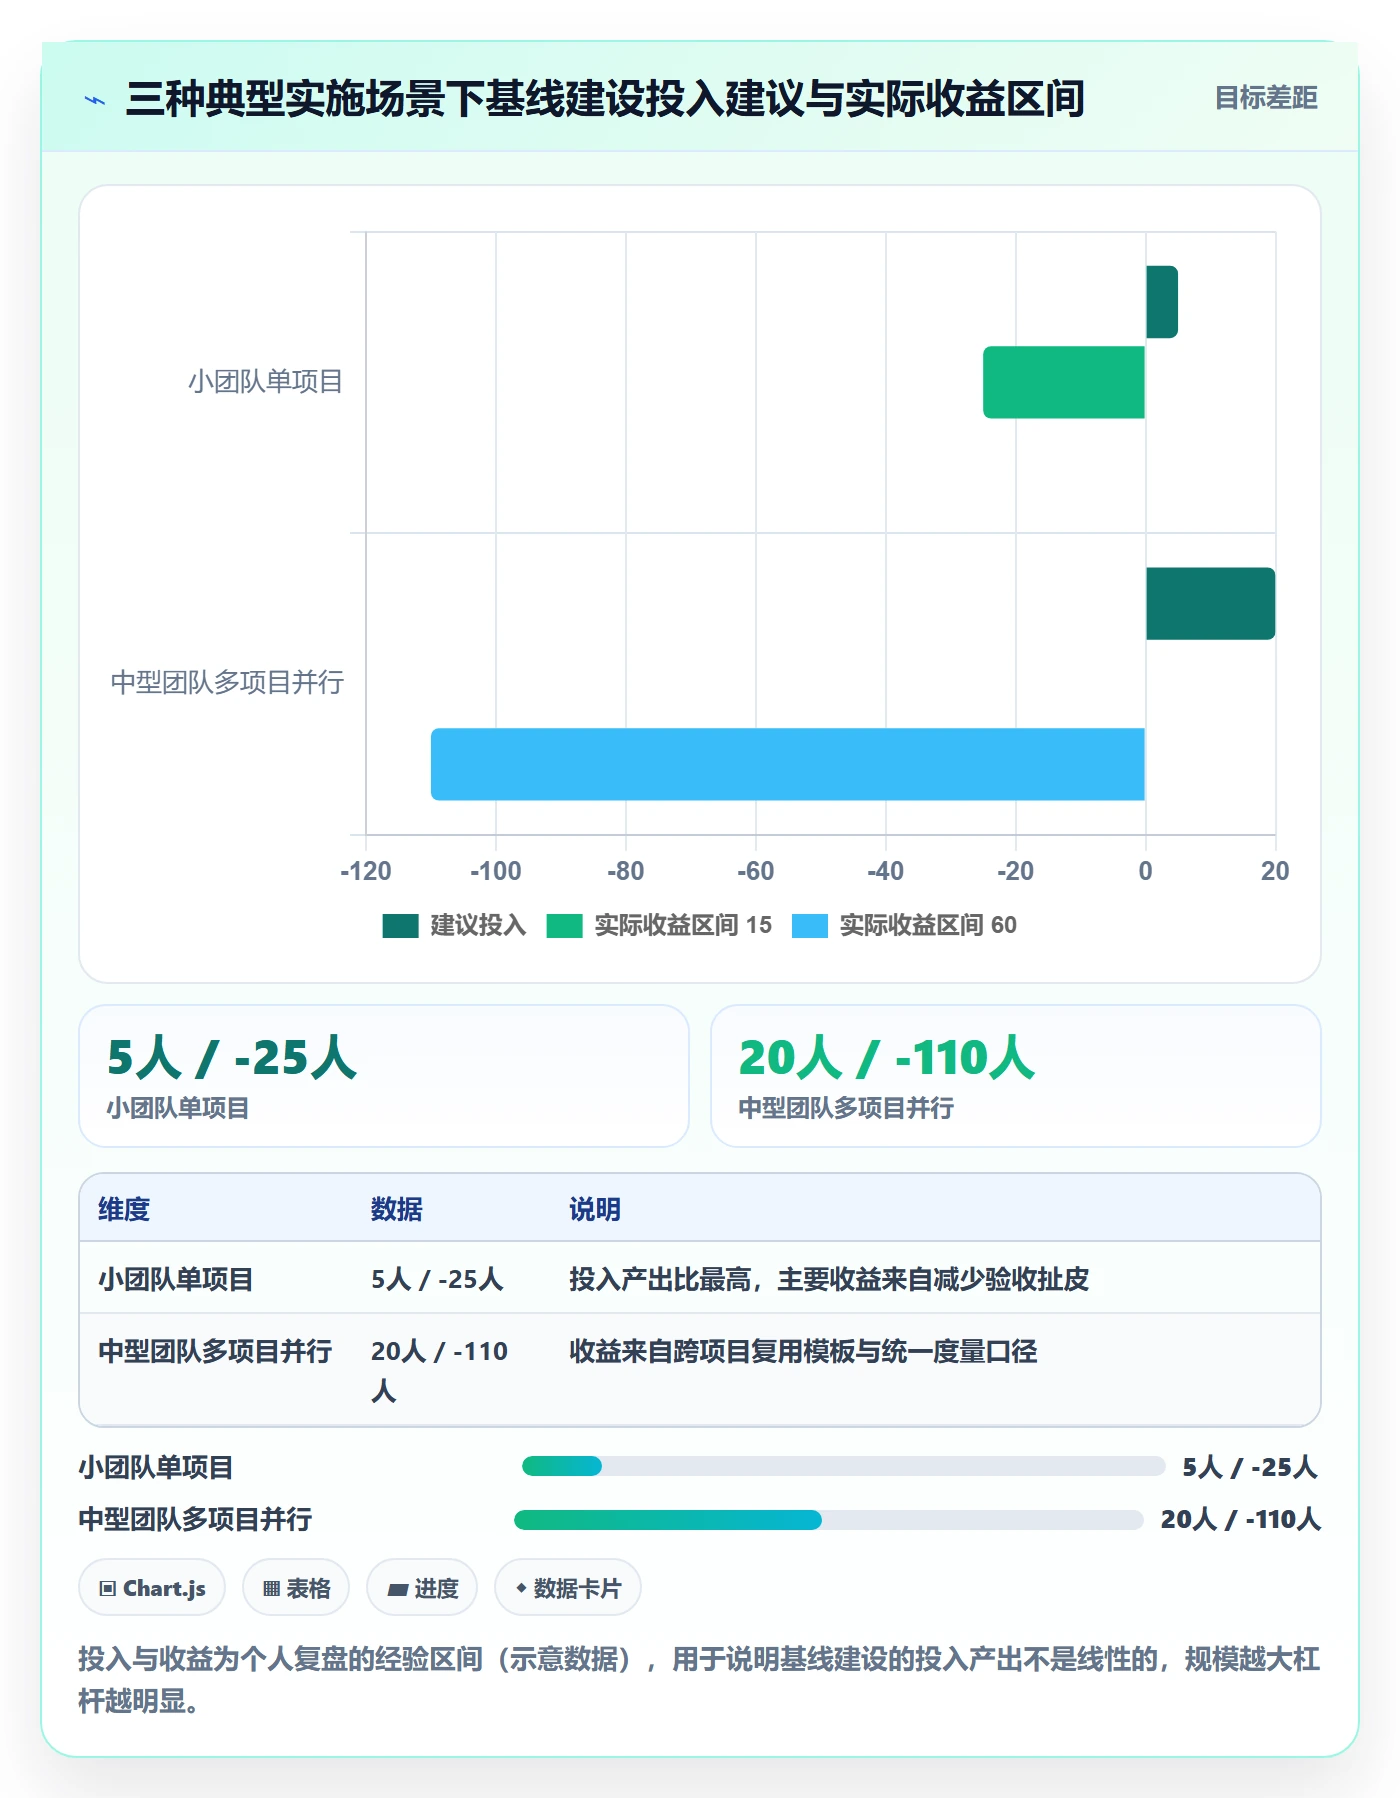Viewport: 1400px width, 1798px height.
Task: Open the large "20人 / -110人" data card
Action: [x=1016, y=1076]
